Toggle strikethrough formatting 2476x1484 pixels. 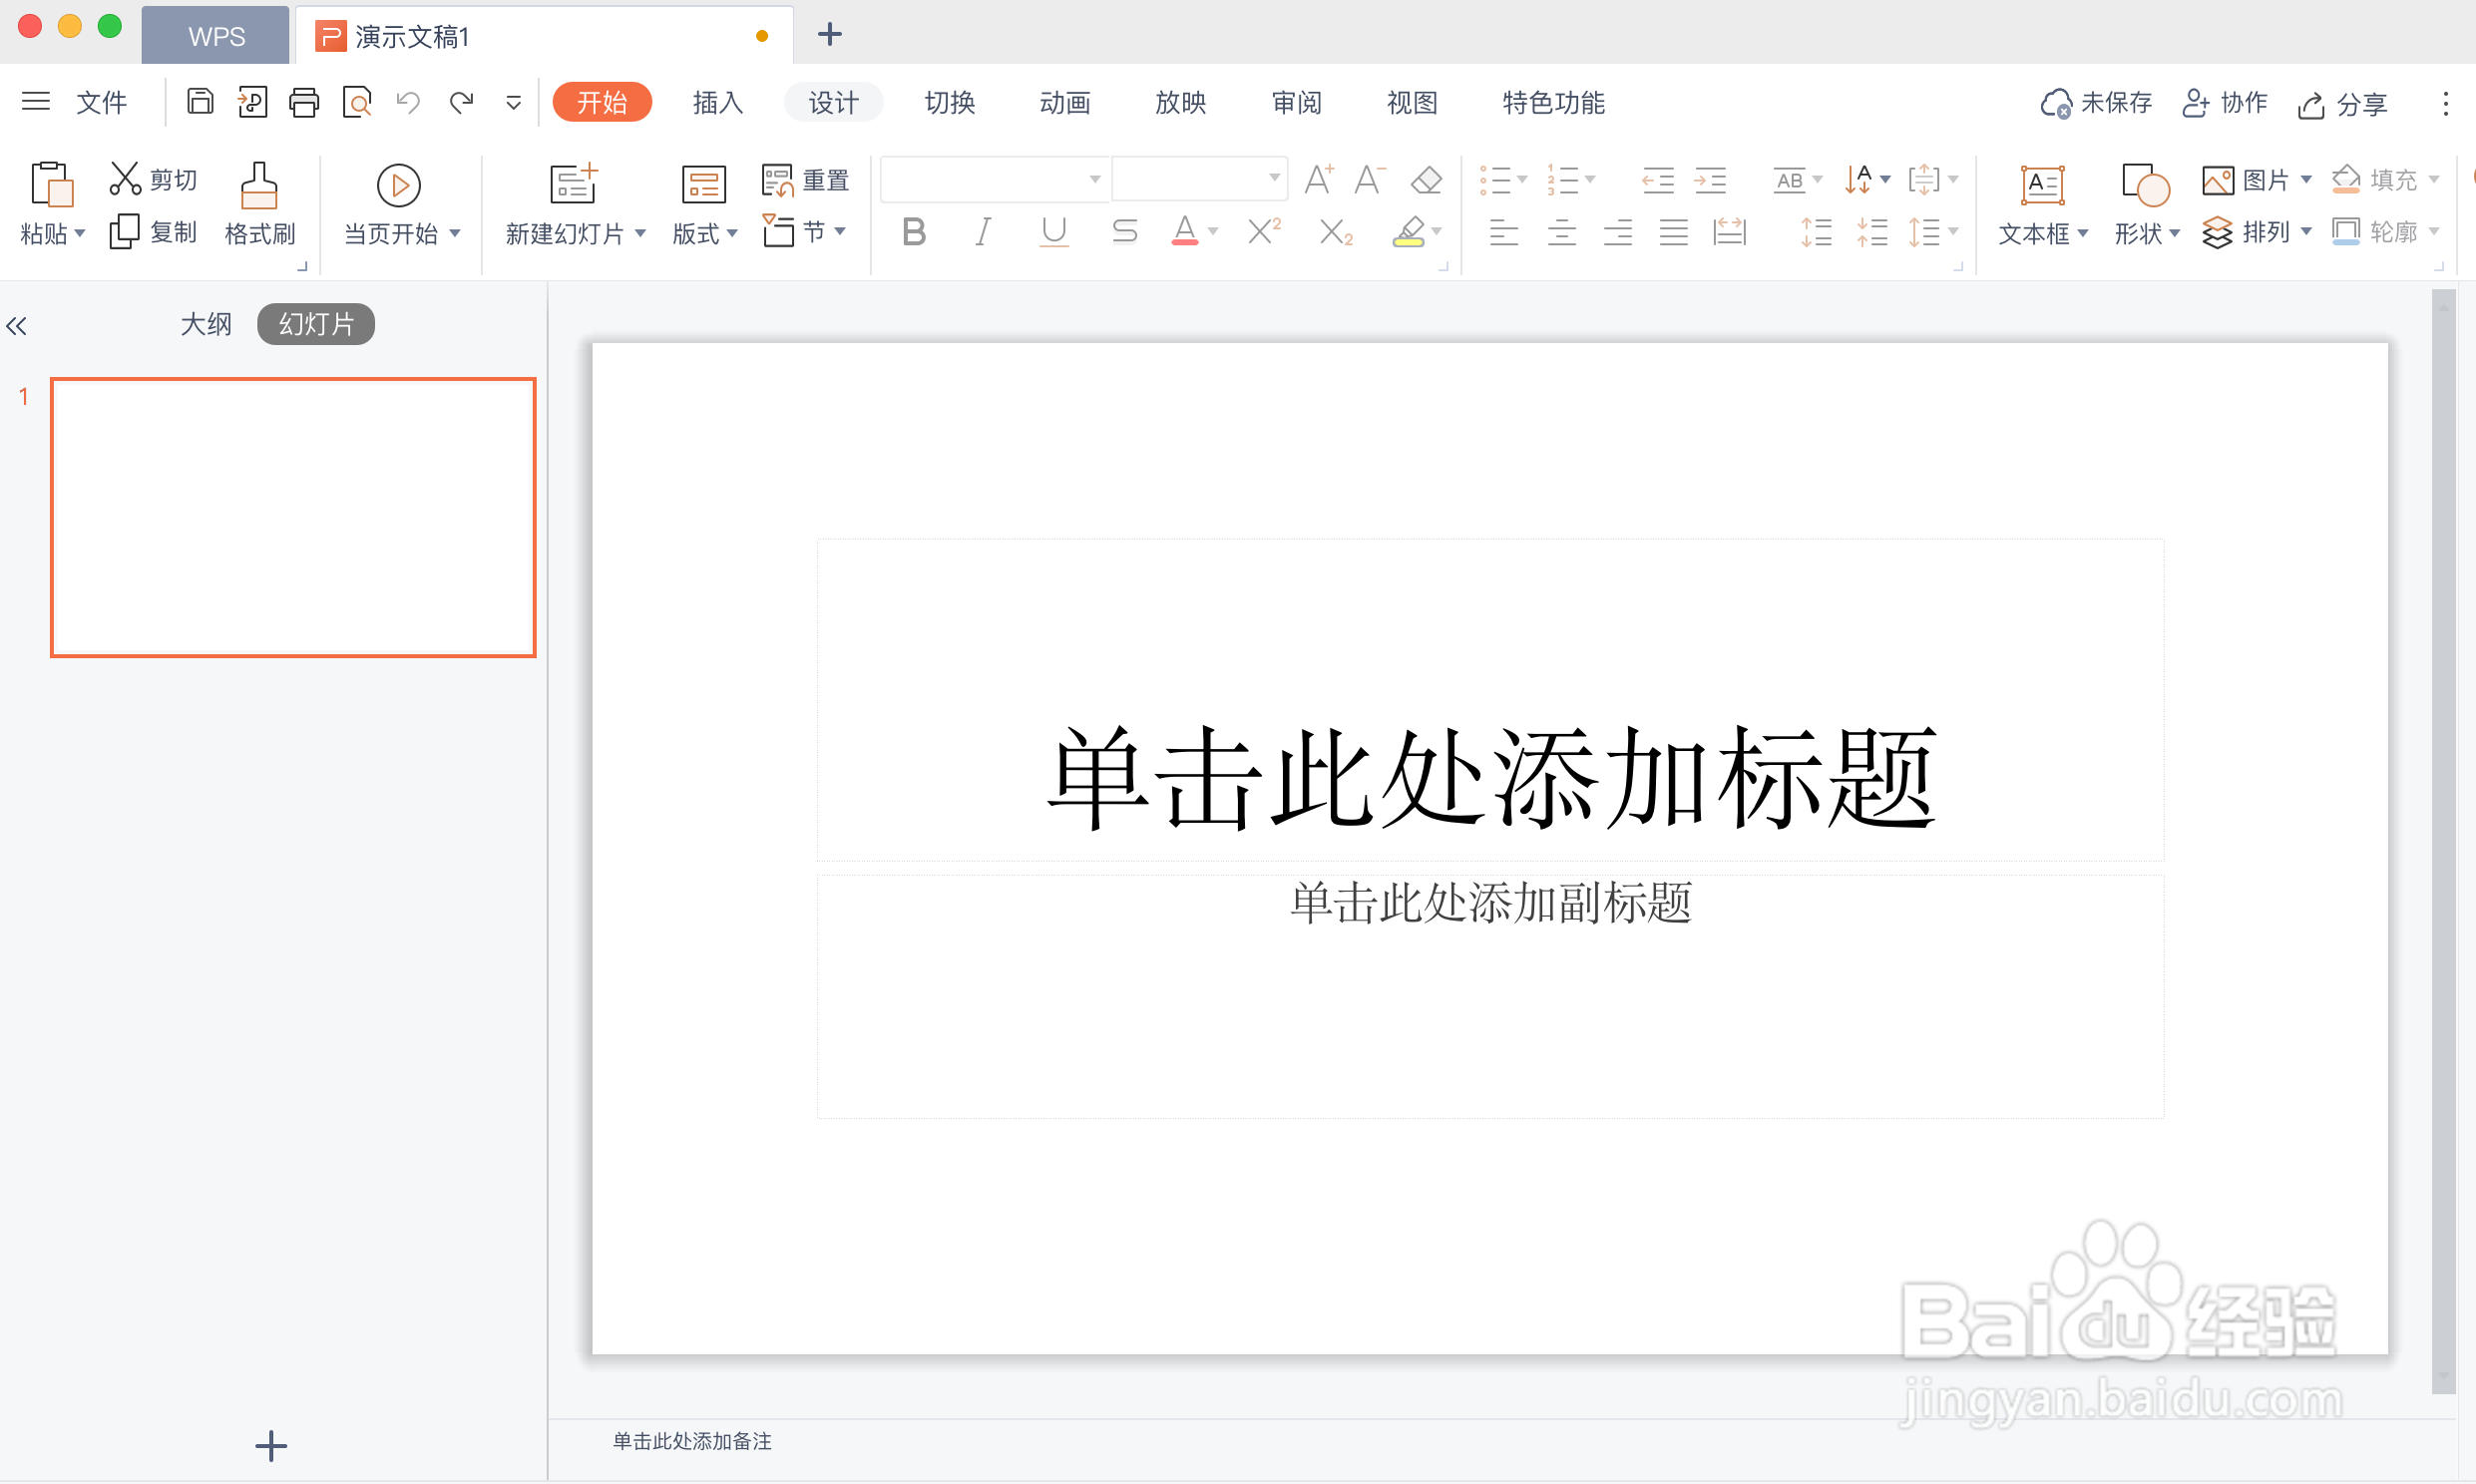click(1124, 232)
